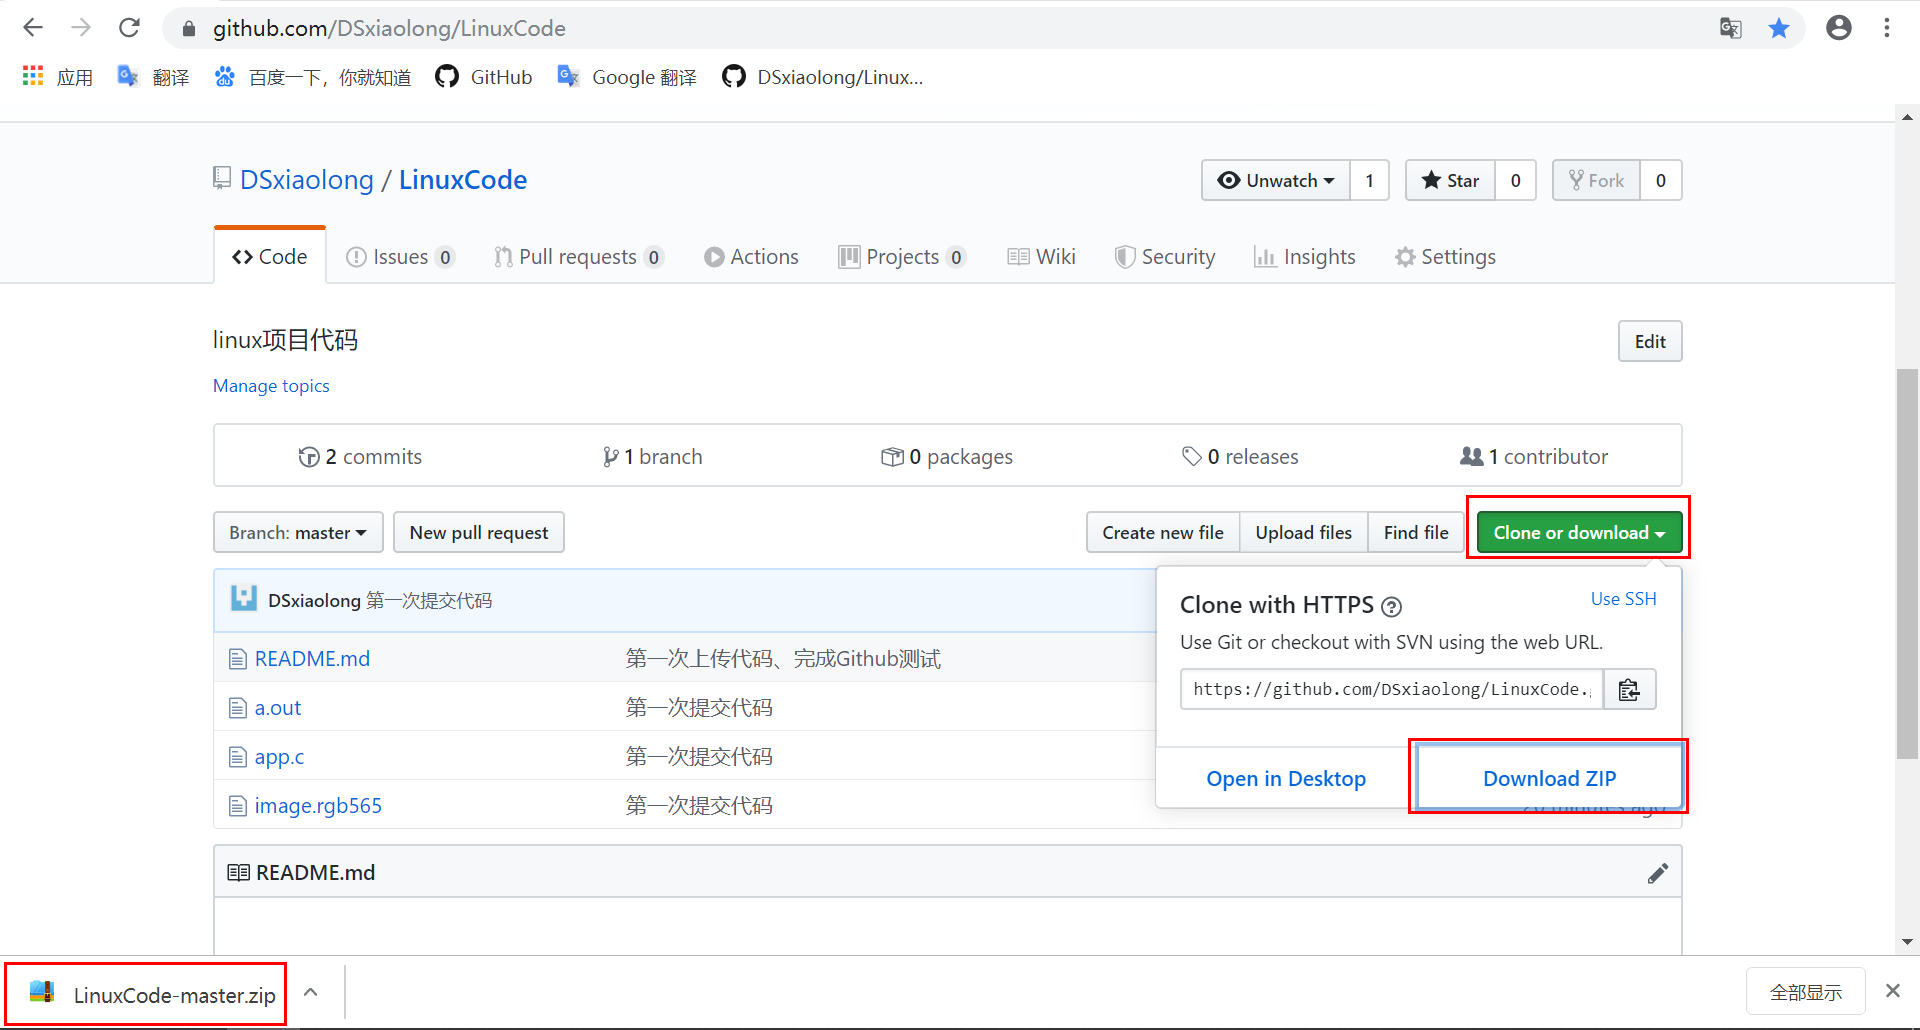Open the Unwatch dropdown

tap(1276, 180)
